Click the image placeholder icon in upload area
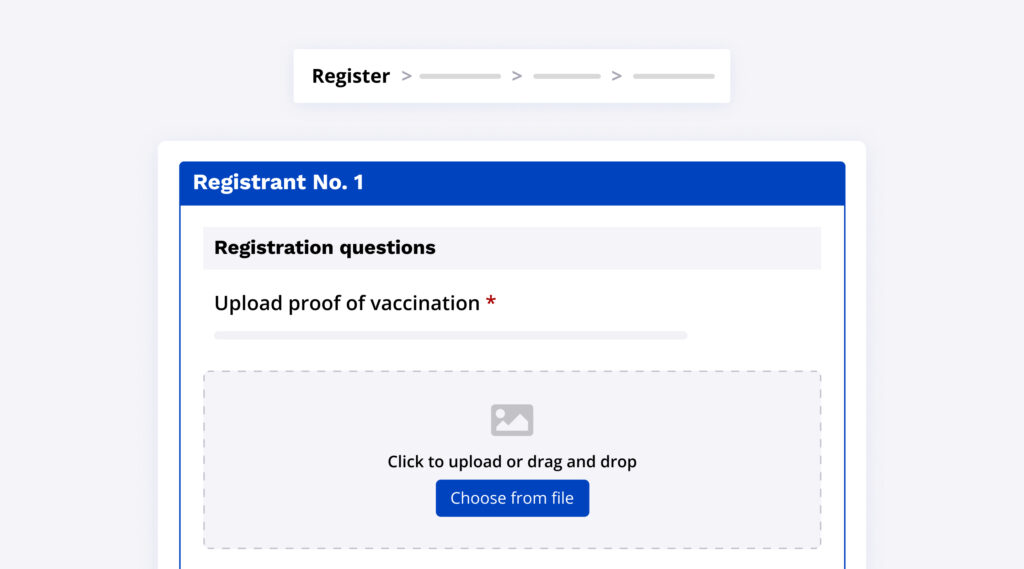1024x569 pixels. point(512,420)
